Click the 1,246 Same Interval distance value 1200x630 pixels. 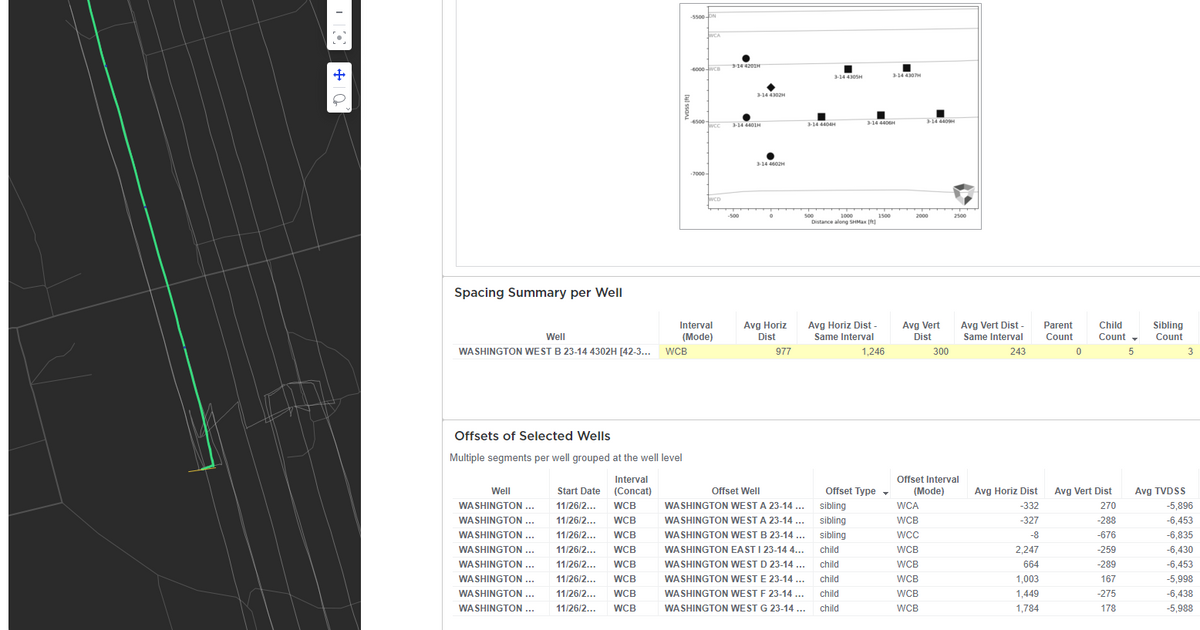click(872, 352)
